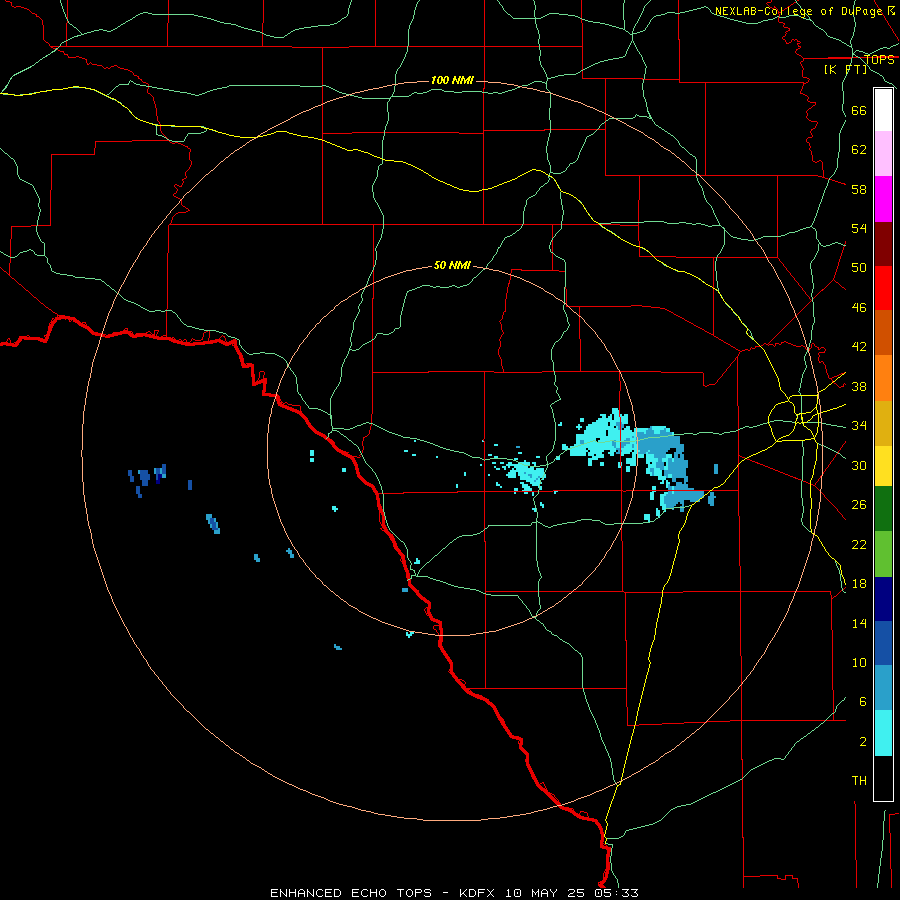
Task: Select the gold legend swatch
Action: pos(883,424)
